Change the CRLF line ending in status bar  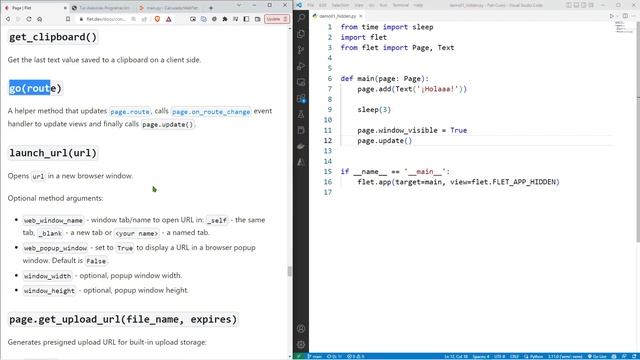click(x=514, y=356)
